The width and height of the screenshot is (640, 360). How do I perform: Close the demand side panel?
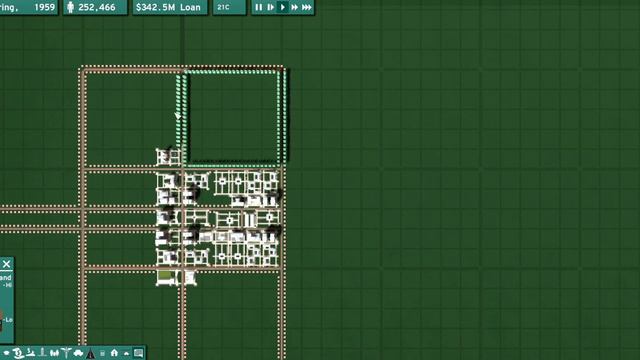point(6,264)
